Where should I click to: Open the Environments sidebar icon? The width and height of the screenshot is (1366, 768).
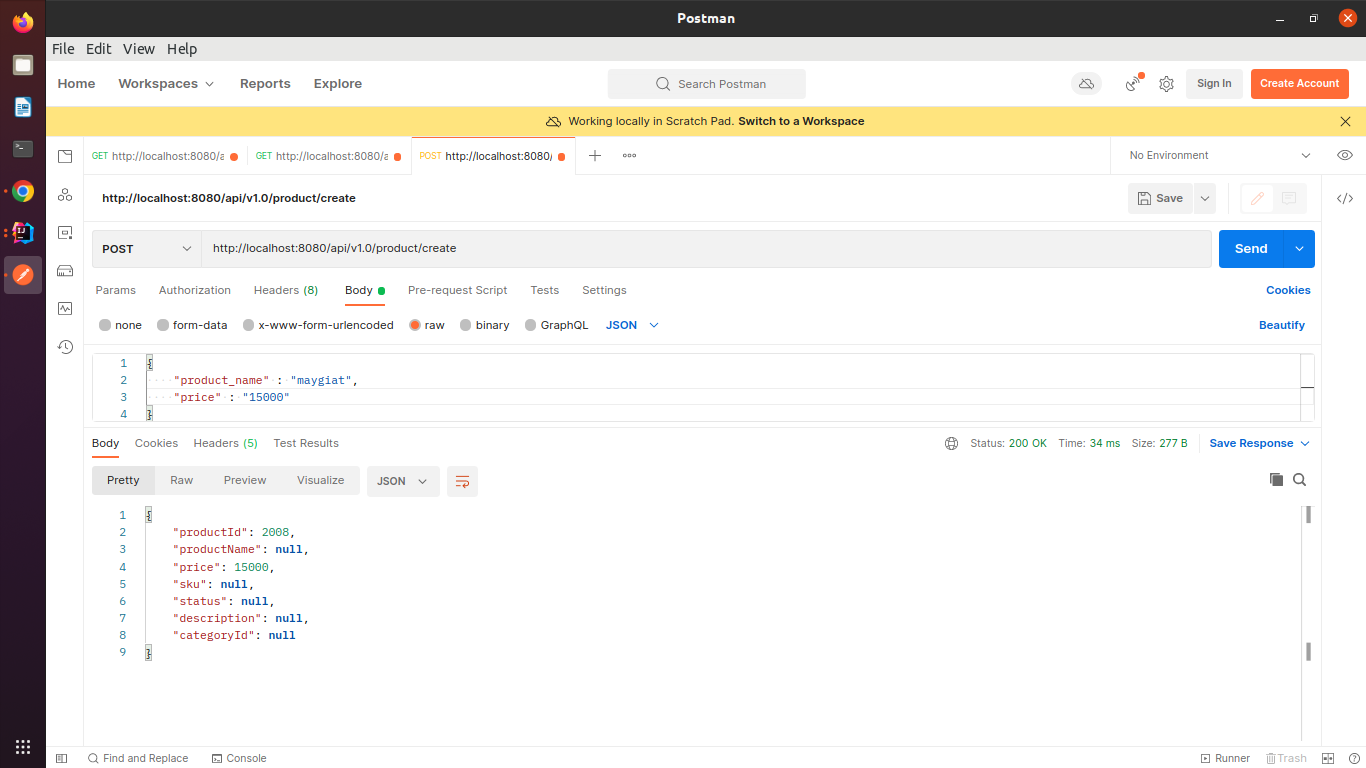(x=65, y=232)
